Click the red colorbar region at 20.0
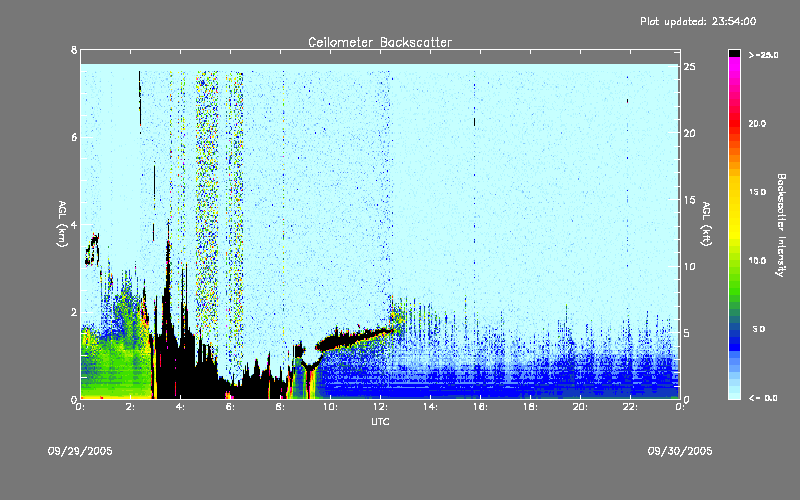800x500 pixels. (x=734, y=123)
